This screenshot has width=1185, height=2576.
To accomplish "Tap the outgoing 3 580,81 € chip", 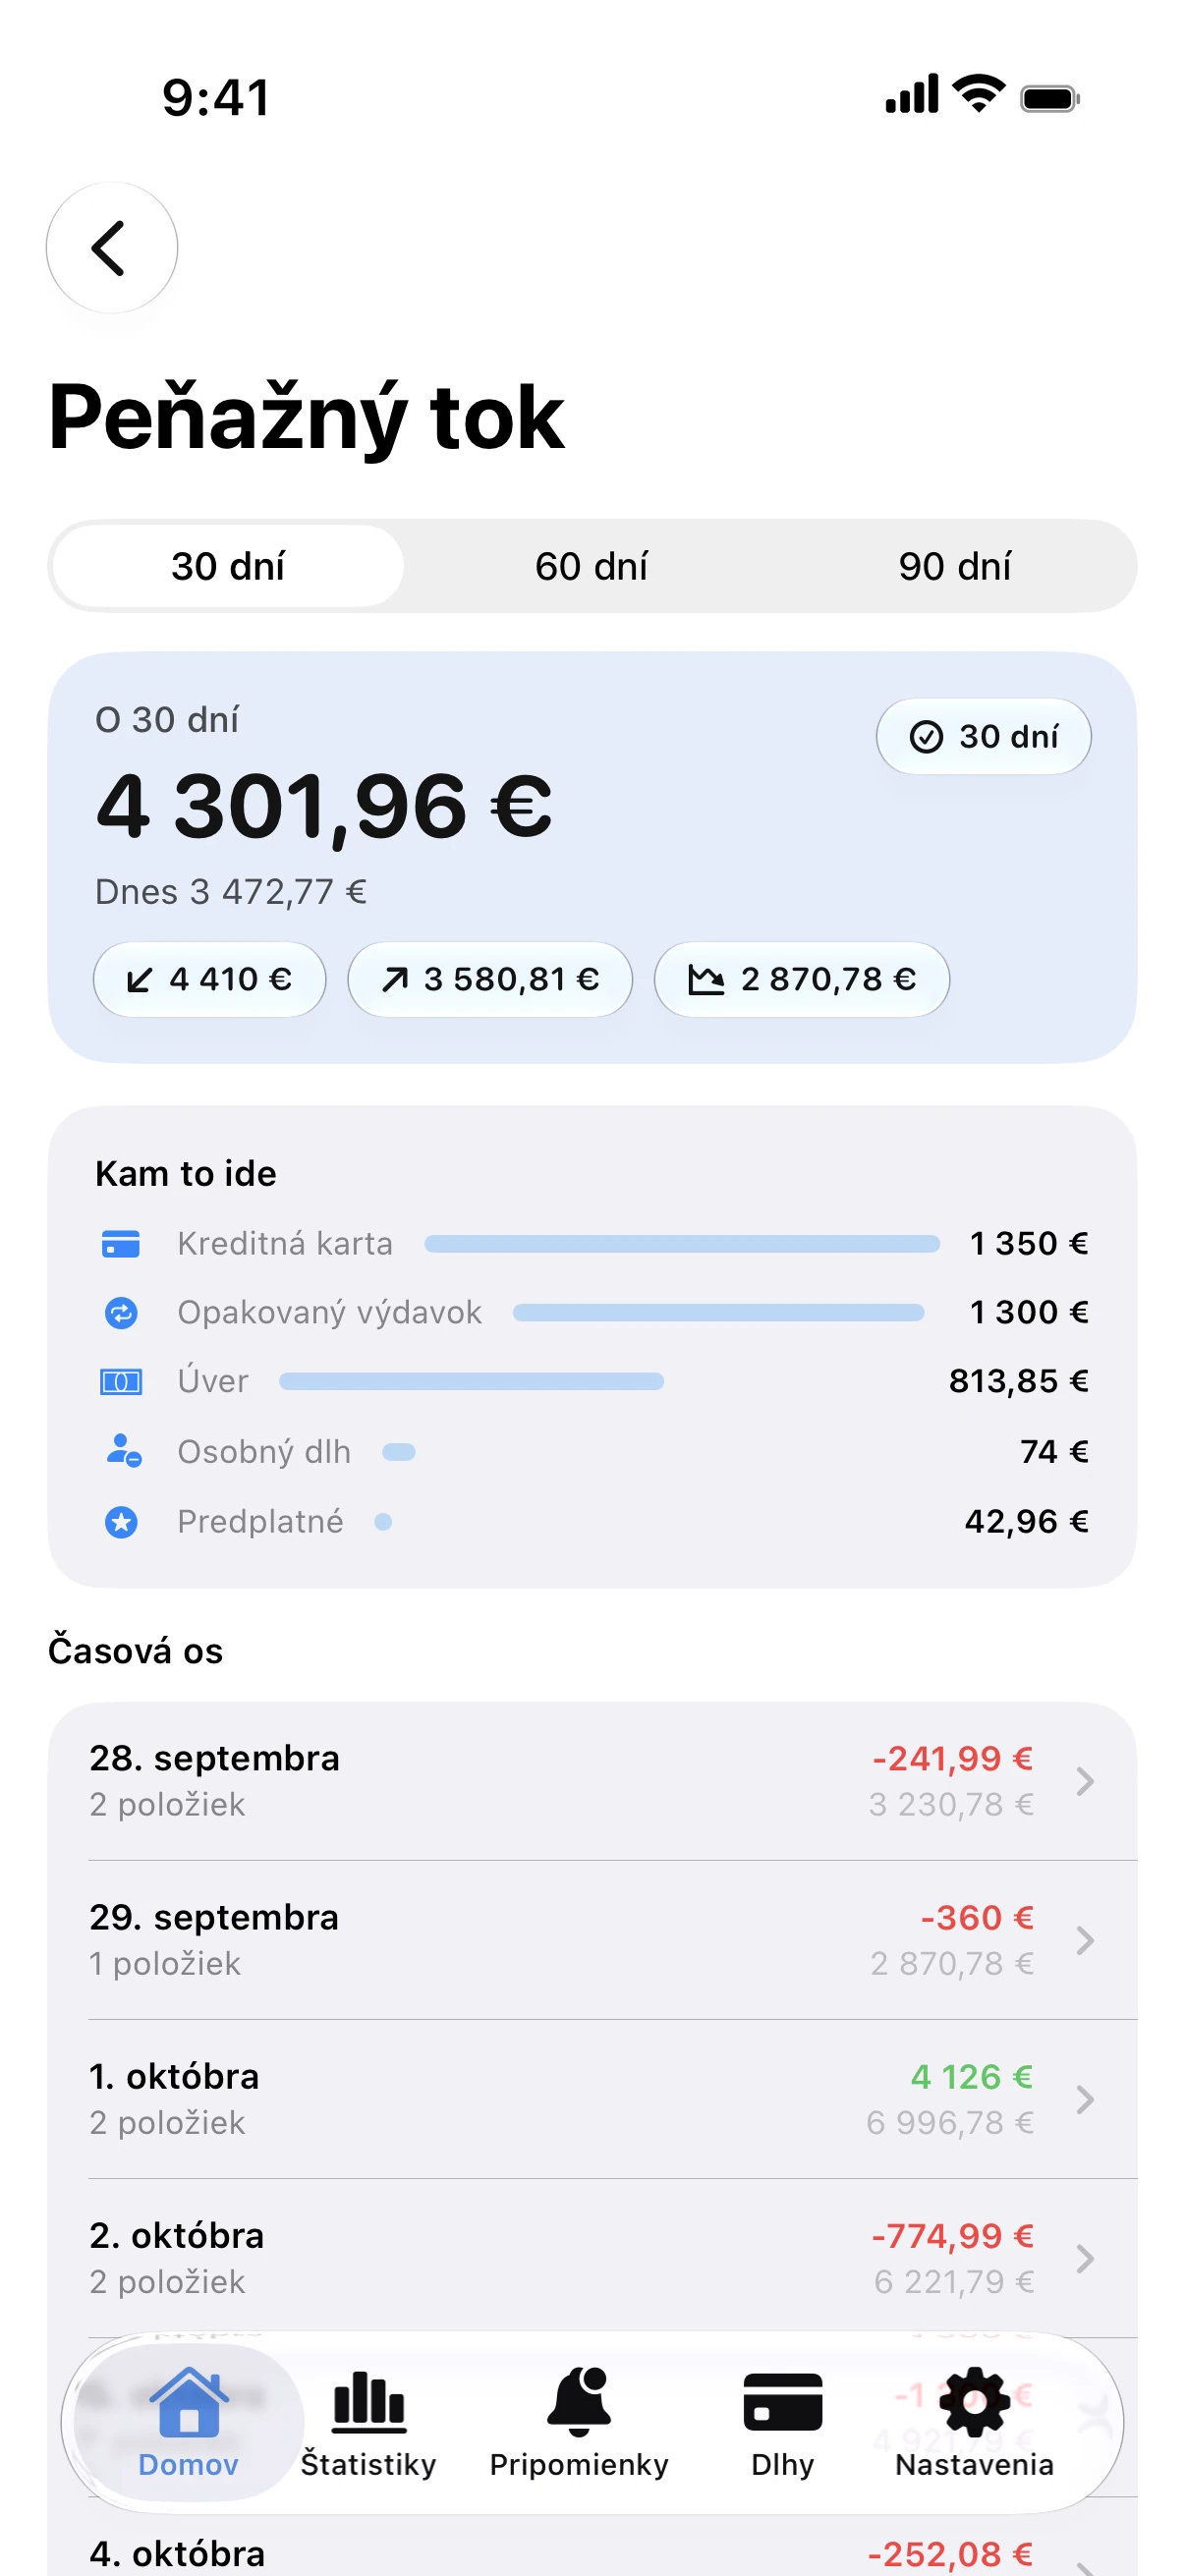I will click(490, 979).
